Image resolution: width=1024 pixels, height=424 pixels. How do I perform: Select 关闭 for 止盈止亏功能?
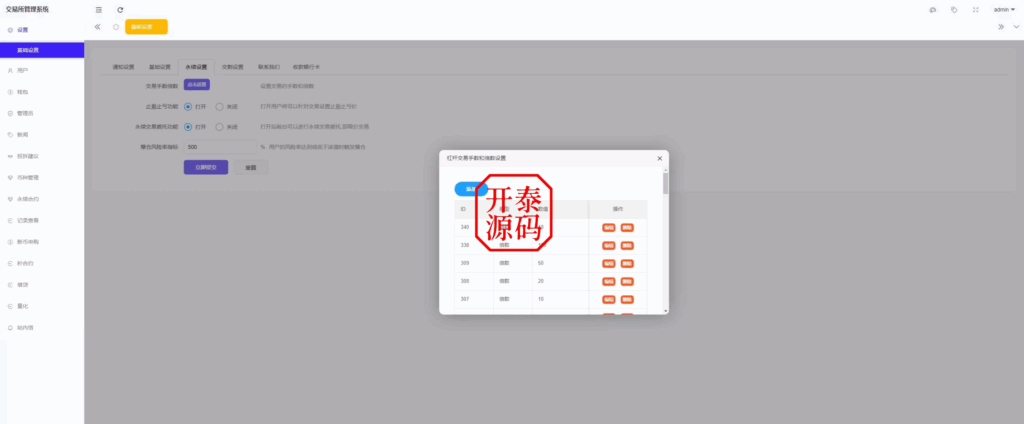219,106
